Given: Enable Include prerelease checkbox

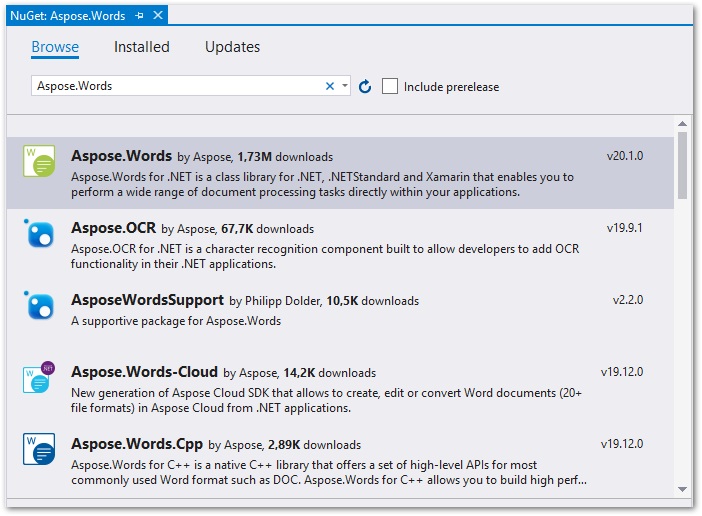Looking at the screenshot, I should tap(390, 87).
